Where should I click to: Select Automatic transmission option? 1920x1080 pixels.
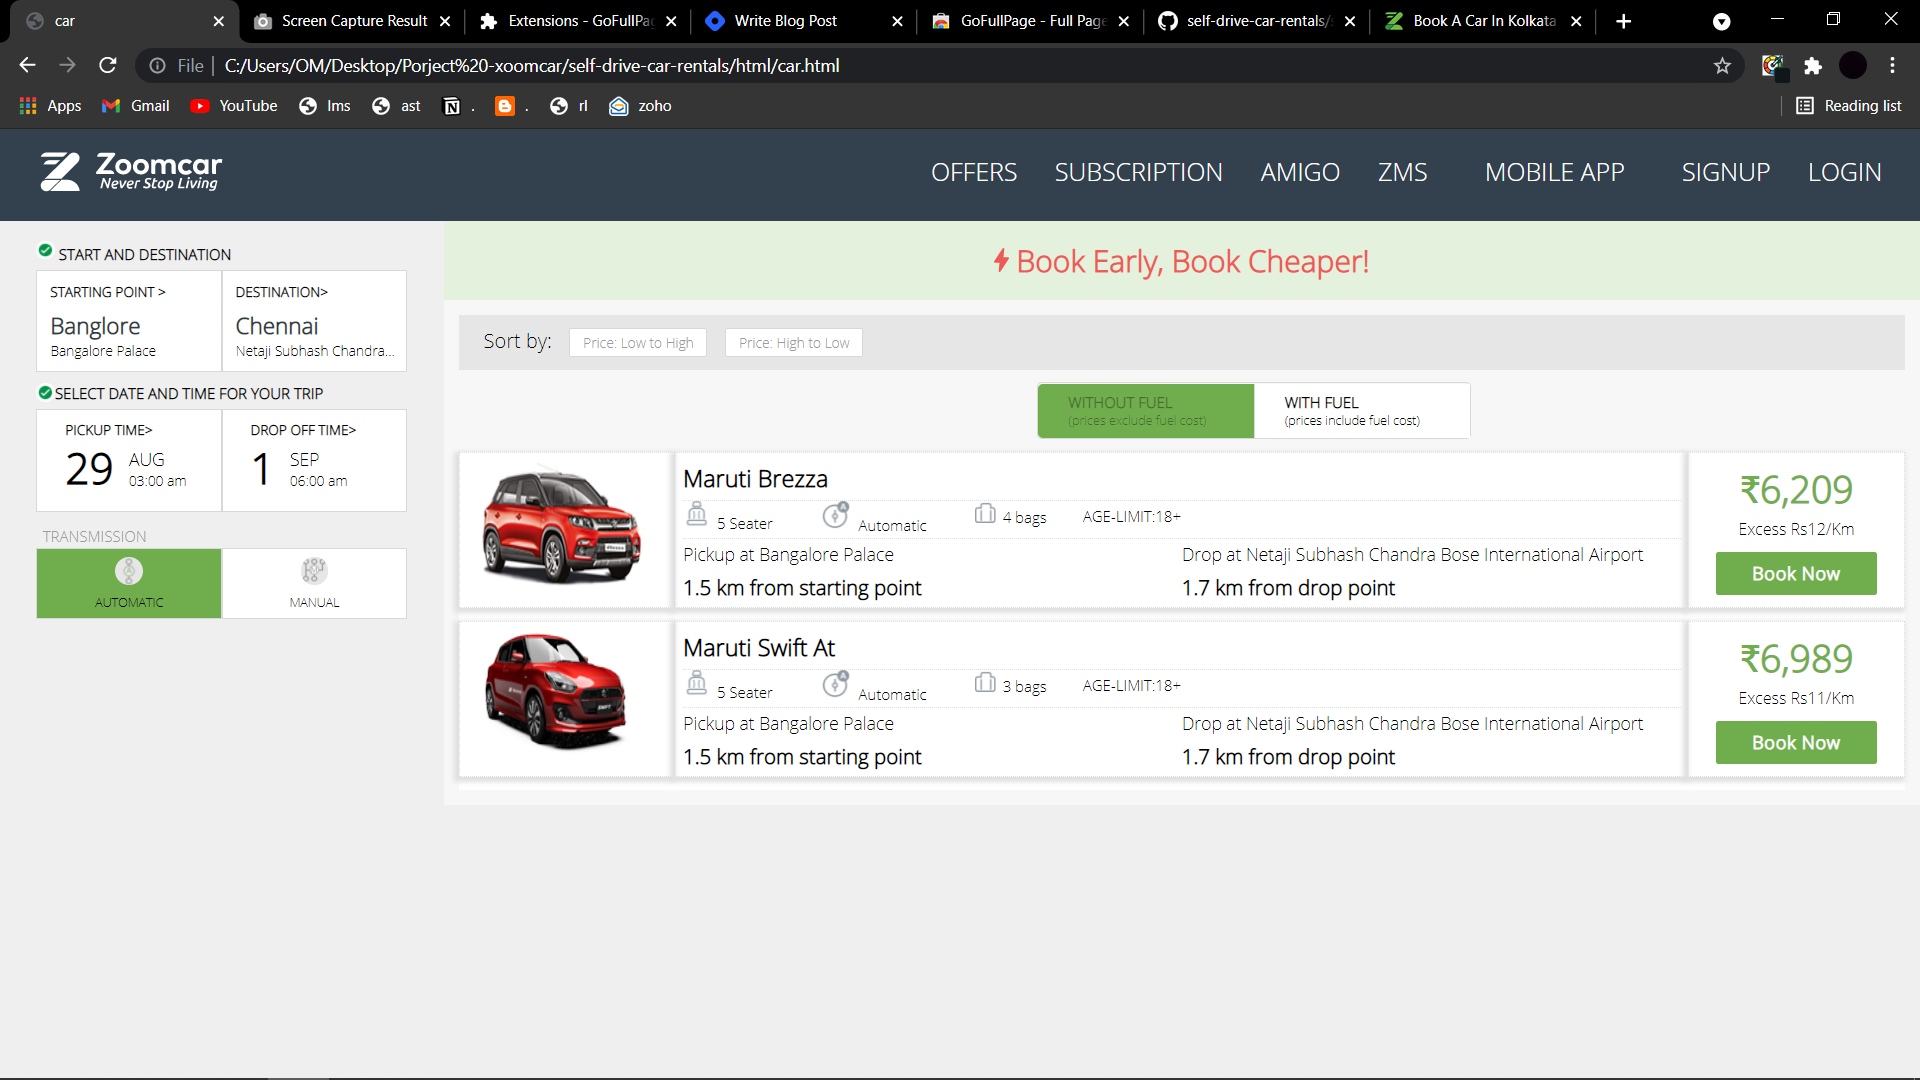(x=129, y=583)
